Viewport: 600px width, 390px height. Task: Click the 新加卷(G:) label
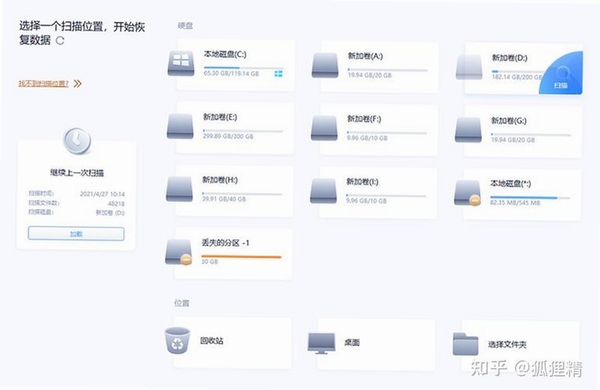click(509, 121)
